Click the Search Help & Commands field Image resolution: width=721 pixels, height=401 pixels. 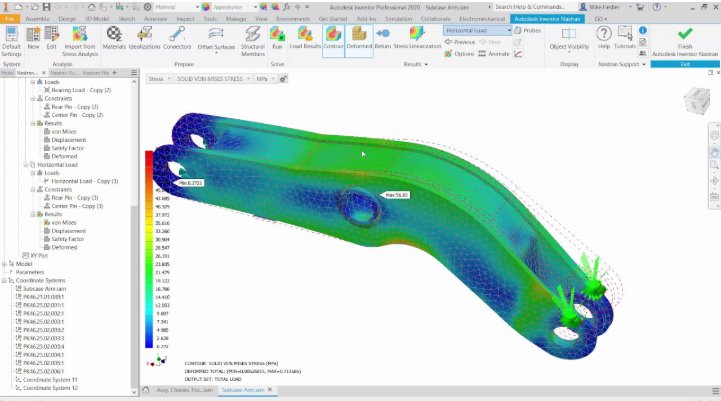click(530, 7)
